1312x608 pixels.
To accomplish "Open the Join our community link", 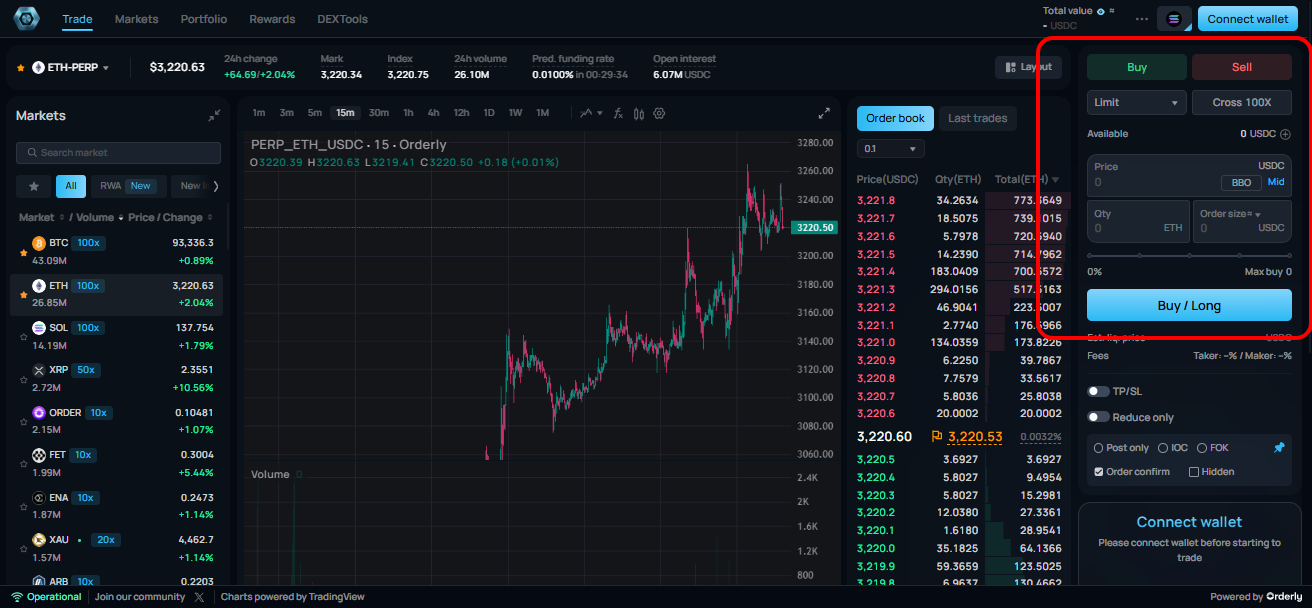I will coord(140,596).
